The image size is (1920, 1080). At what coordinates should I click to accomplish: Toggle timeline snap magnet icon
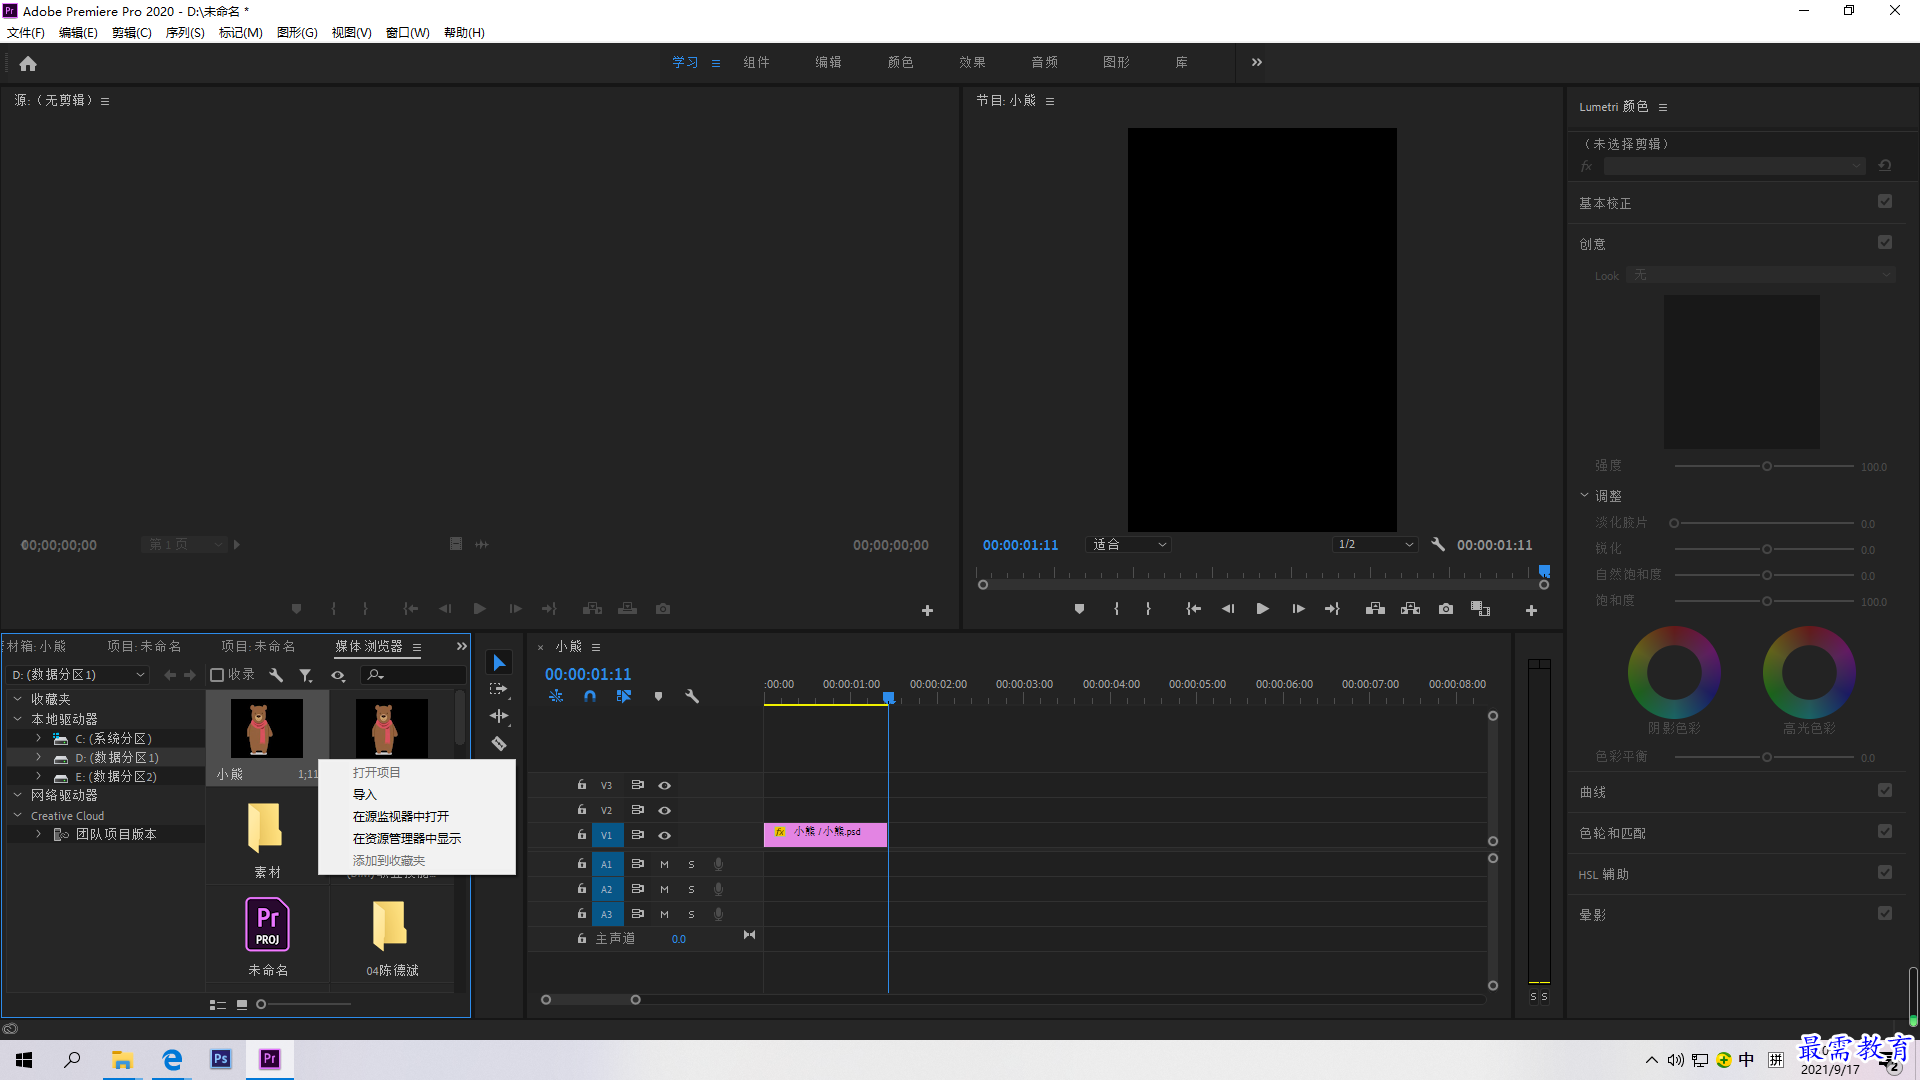[x=590, y=696]
